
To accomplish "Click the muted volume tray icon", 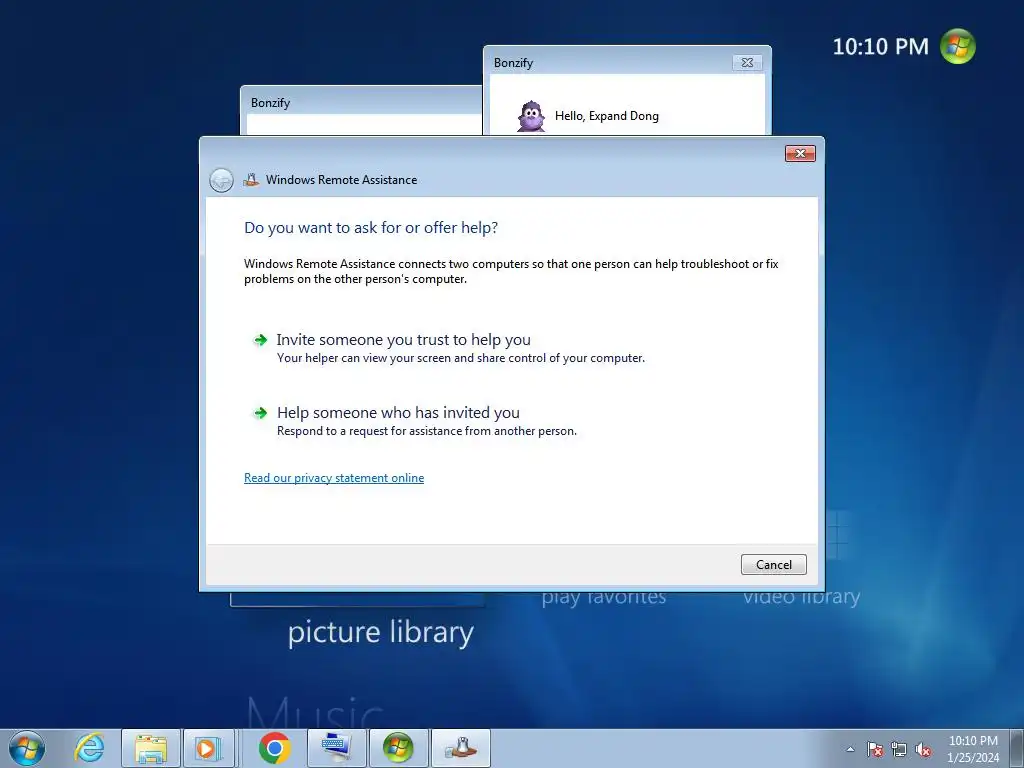I will (x=923, y=749).
